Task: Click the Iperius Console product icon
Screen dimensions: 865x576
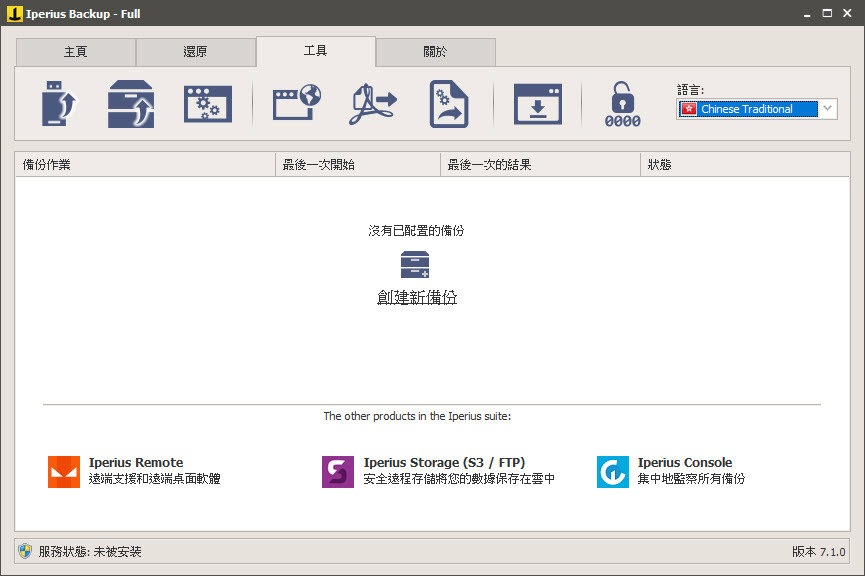Action: point(612,472)
